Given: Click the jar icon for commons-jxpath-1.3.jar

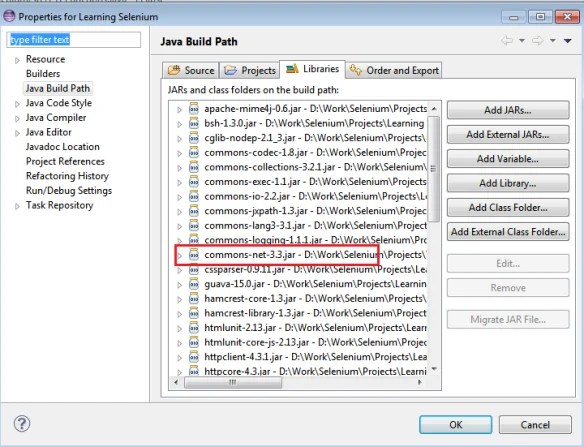Looking at the screenshot, I should (x=194, y=211).
